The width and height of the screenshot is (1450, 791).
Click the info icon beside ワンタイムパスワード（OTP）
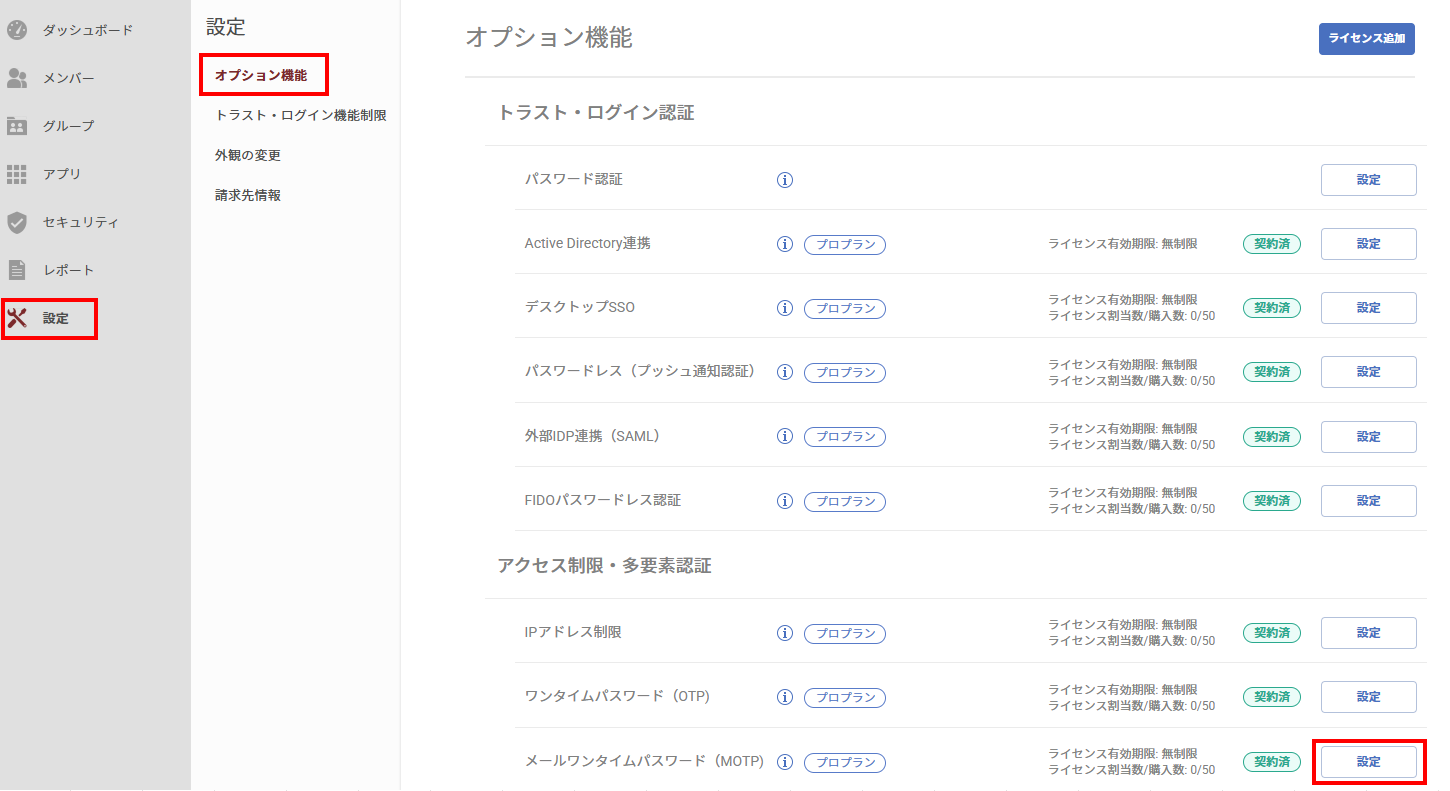(785, 697)
